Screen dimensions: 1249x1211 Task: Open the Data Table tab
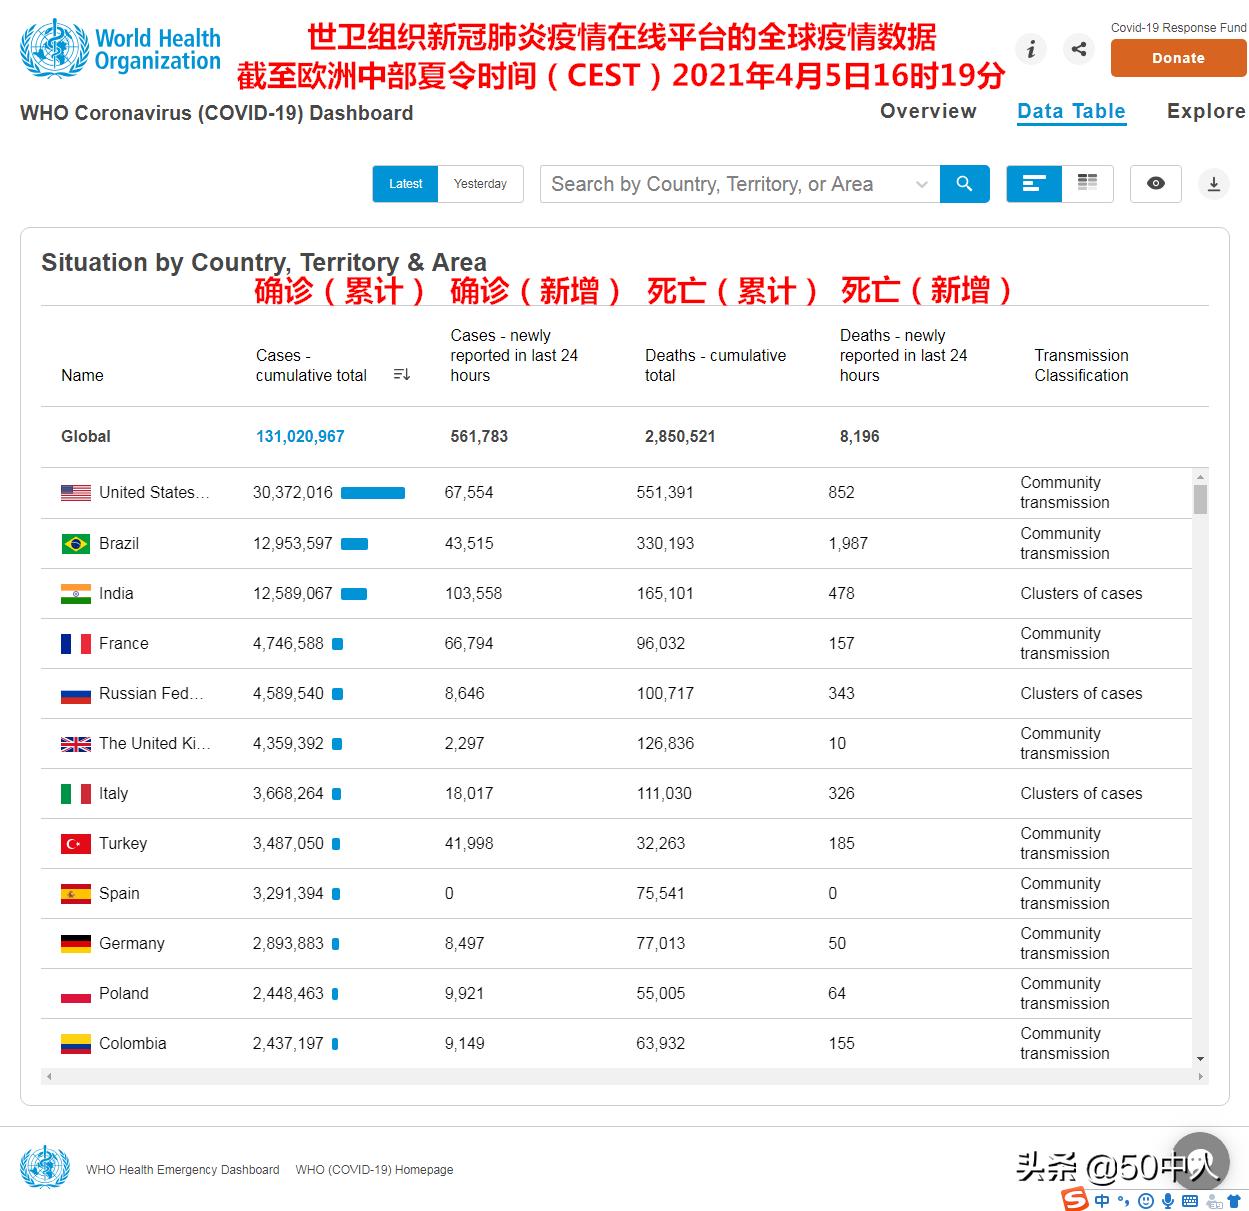(x=1071, y=111)
